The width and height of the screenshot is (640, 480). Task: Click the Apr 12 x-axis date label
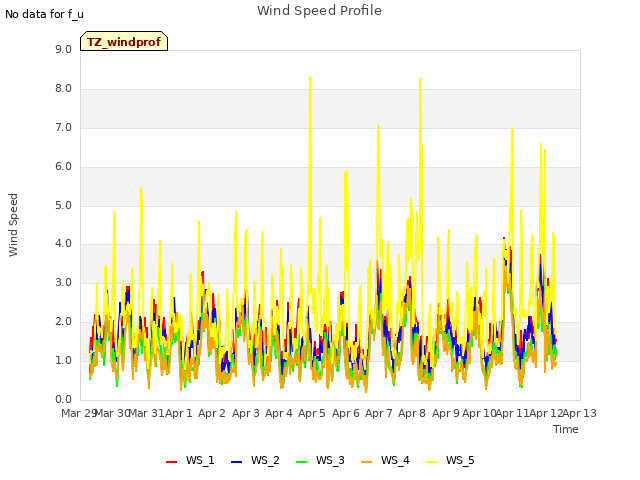click(x=546, y=413)
